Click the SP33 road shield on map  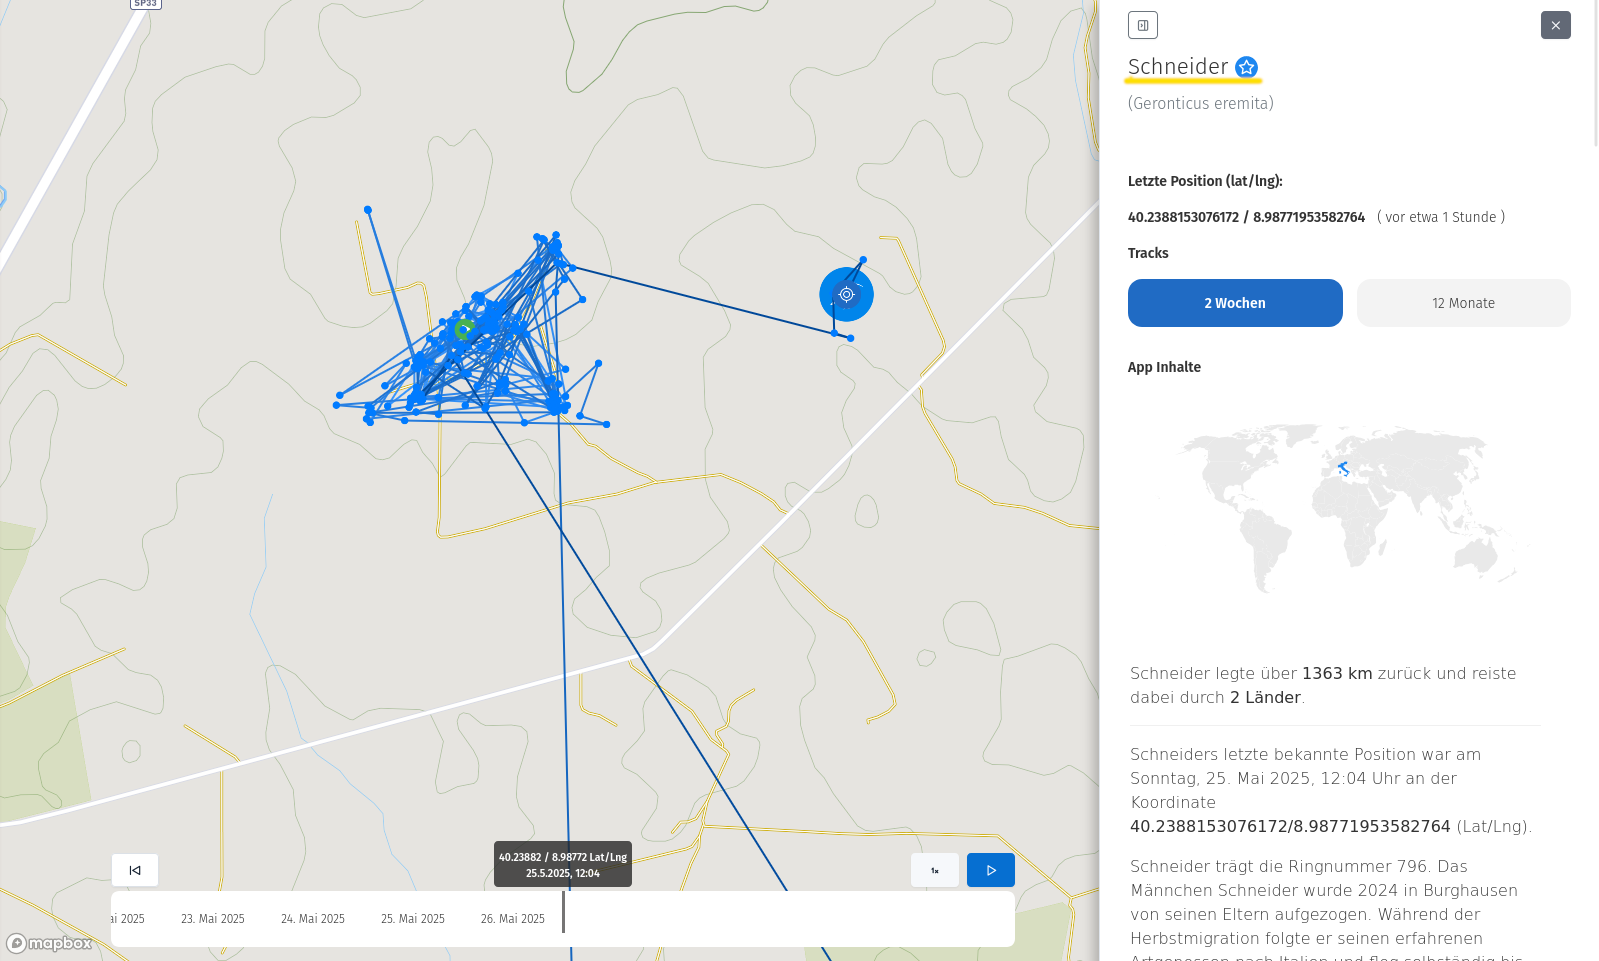146,4
